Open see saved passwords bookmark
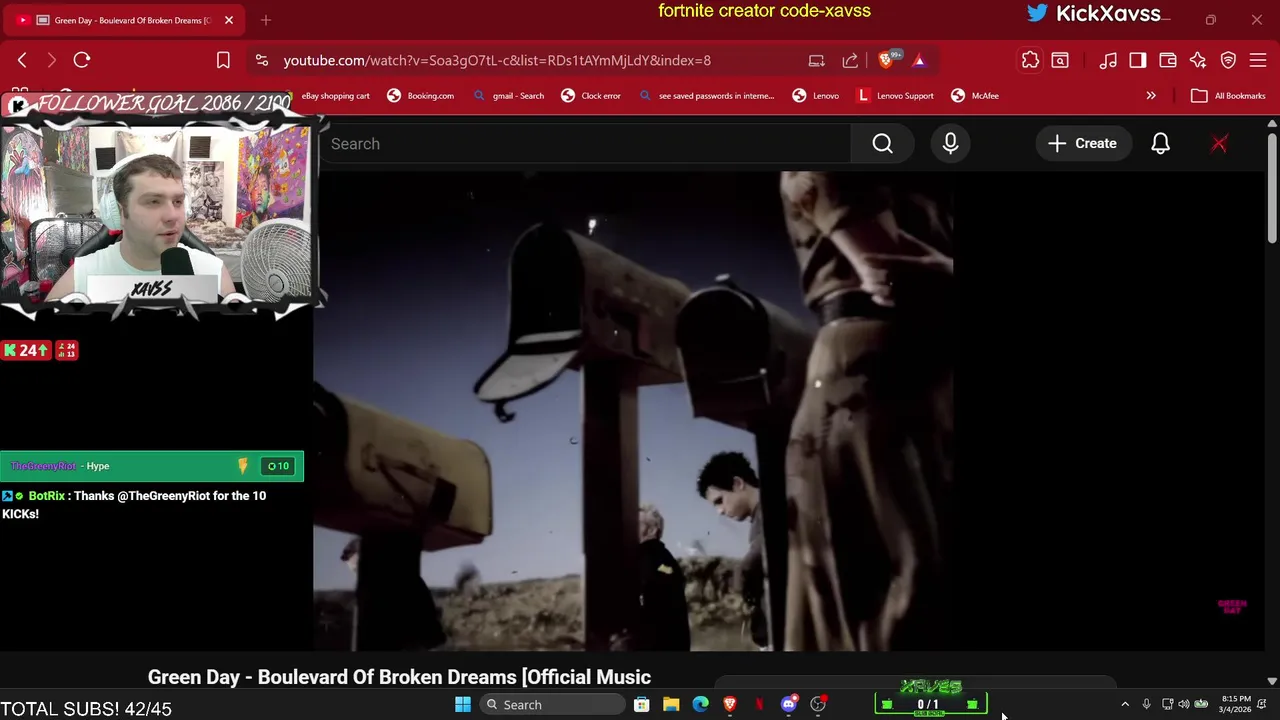Image resolution: width=1280 pixels, height=720 pixels. 706,96
